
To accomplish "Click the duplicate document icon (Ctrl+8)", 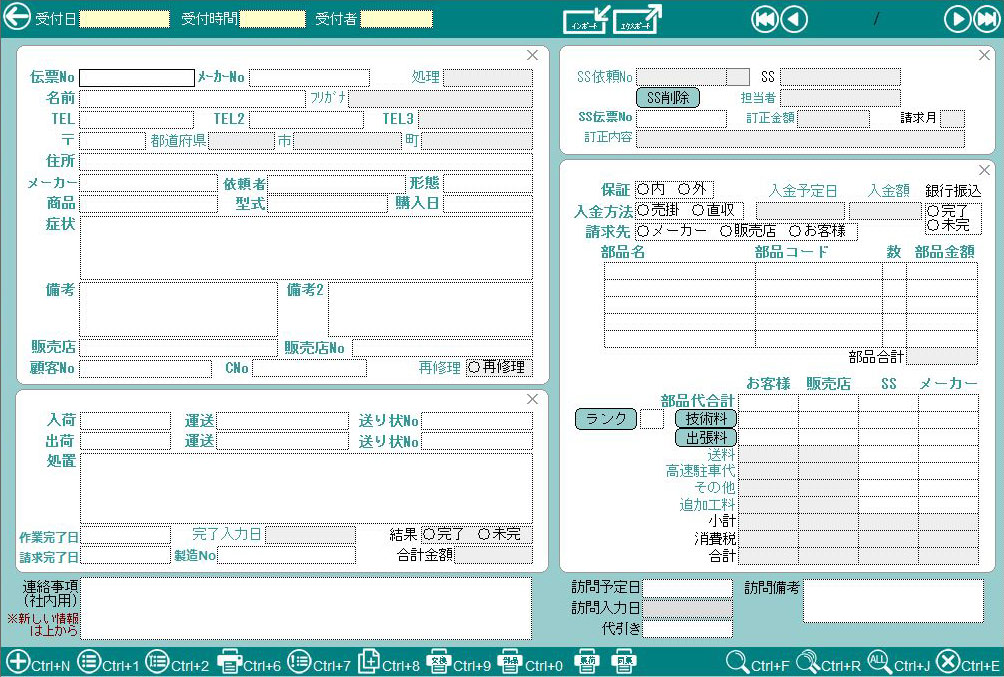I will pos(369,662).
